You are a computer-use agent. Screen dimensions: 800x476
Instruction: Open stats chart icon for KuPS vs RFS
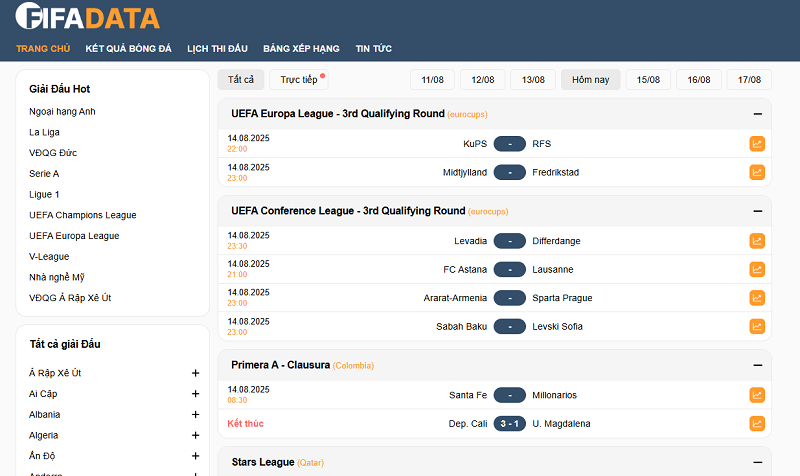[x=757, y=144]
